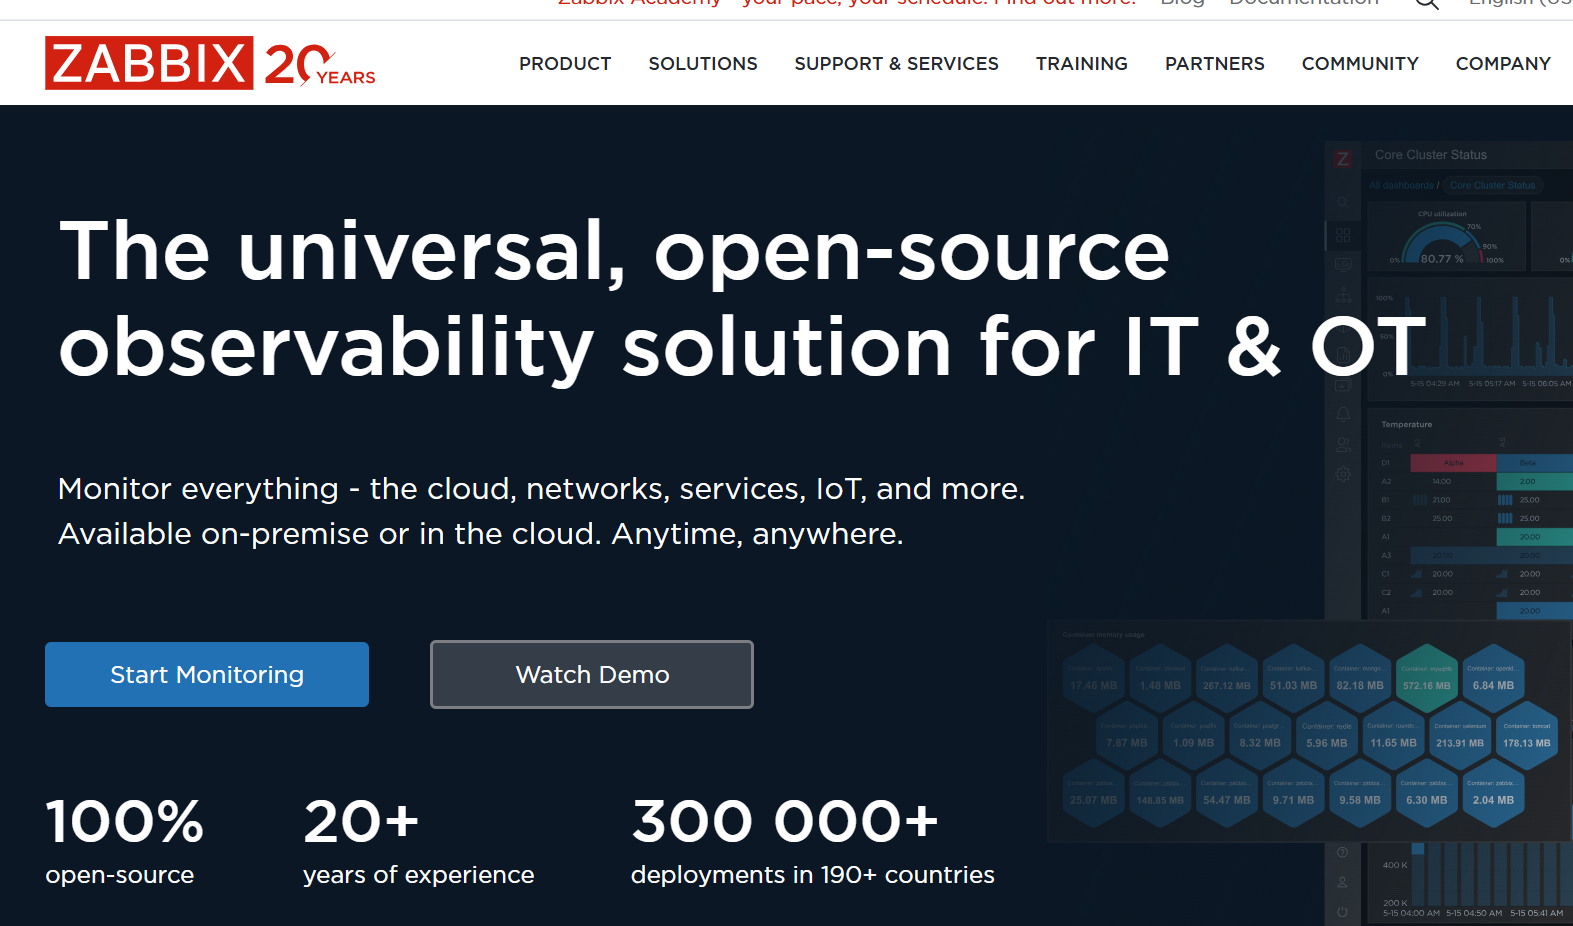The height and width of the screenshot is (926, 1573).
Task: Click dashboards grid icon in preview sidebar
Action: click(x=1343, y=235)
